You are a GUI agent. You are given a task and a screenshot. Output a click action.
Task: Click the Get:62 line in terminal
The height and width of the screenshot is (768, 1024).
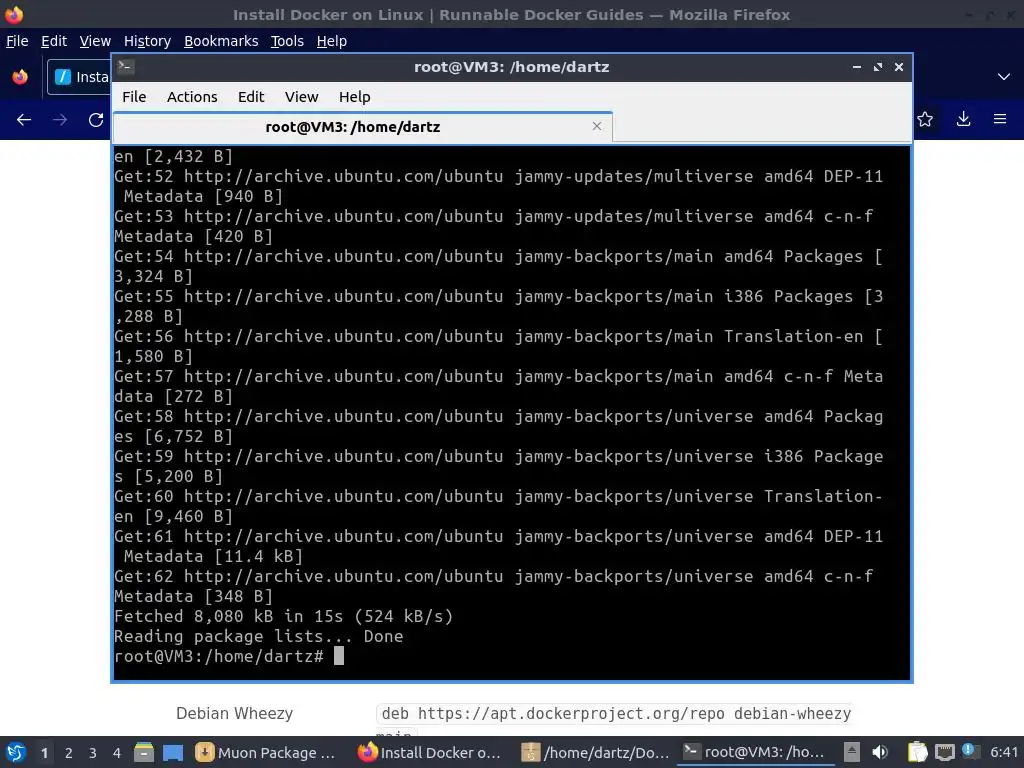494,586
